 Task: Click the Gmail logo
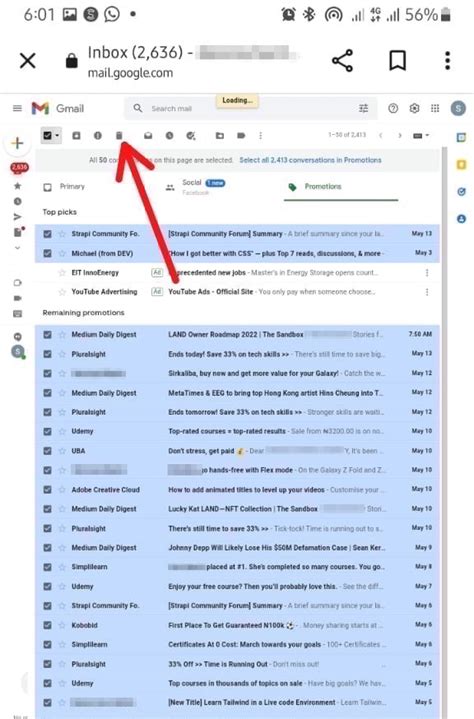pyautogui.click(x=58, y=108)
